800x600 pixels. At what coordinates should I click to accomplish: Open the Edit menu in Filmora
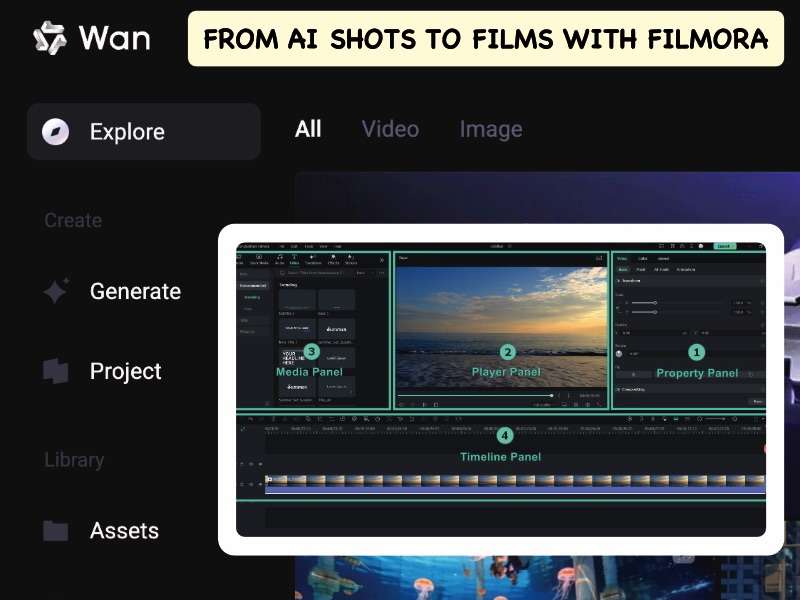click(x=294, y=246)
